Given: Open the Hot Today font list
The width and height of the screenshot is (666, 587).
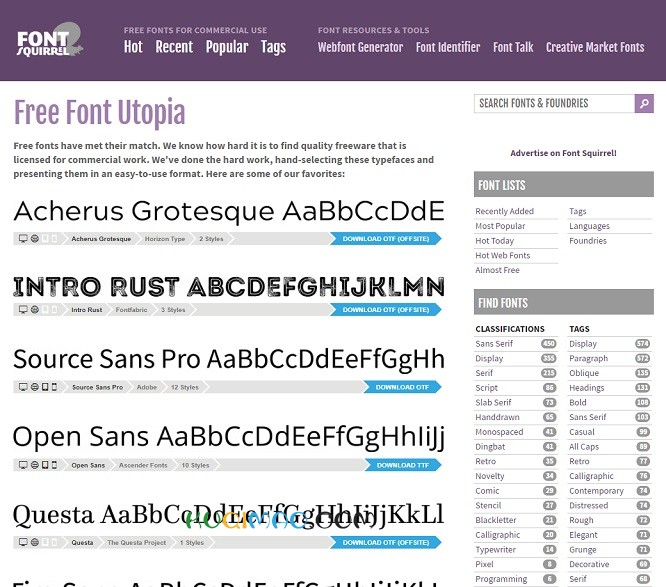Looking at the screenshot, I should pyautogui.click(x=494, y=241).
